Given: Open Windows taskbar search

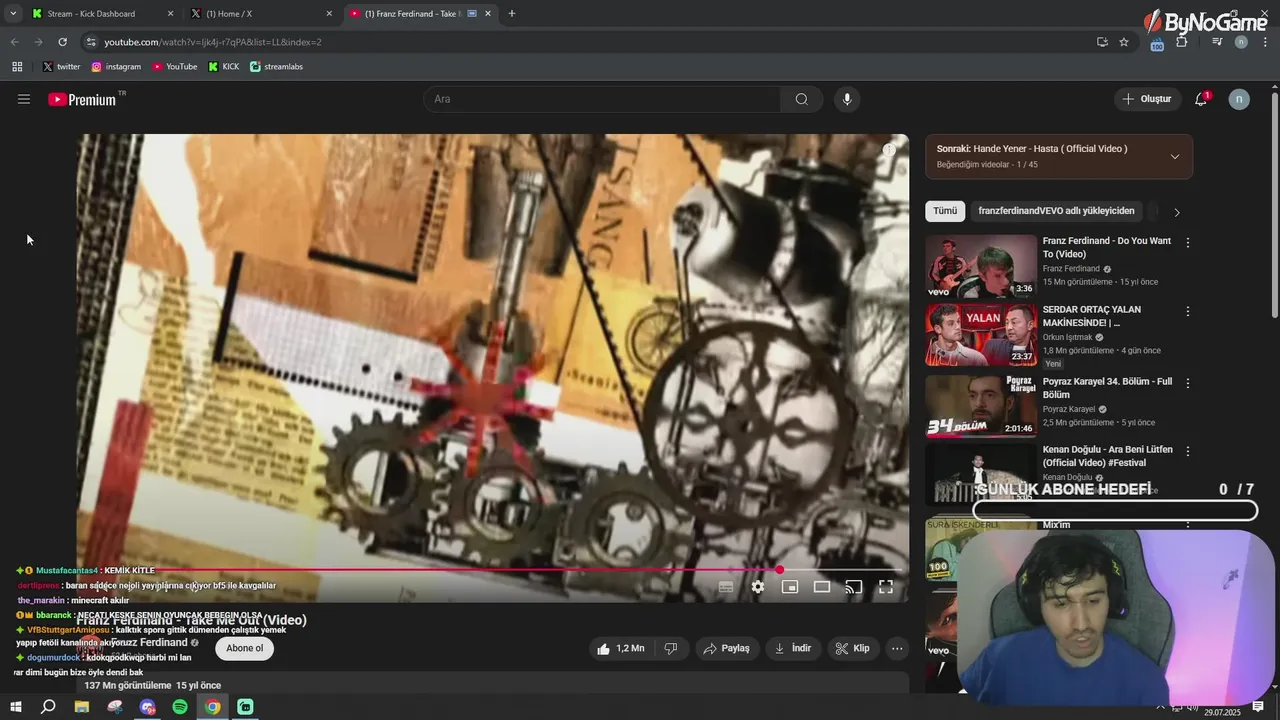Looking at the screenshot, I should (48, 707).
